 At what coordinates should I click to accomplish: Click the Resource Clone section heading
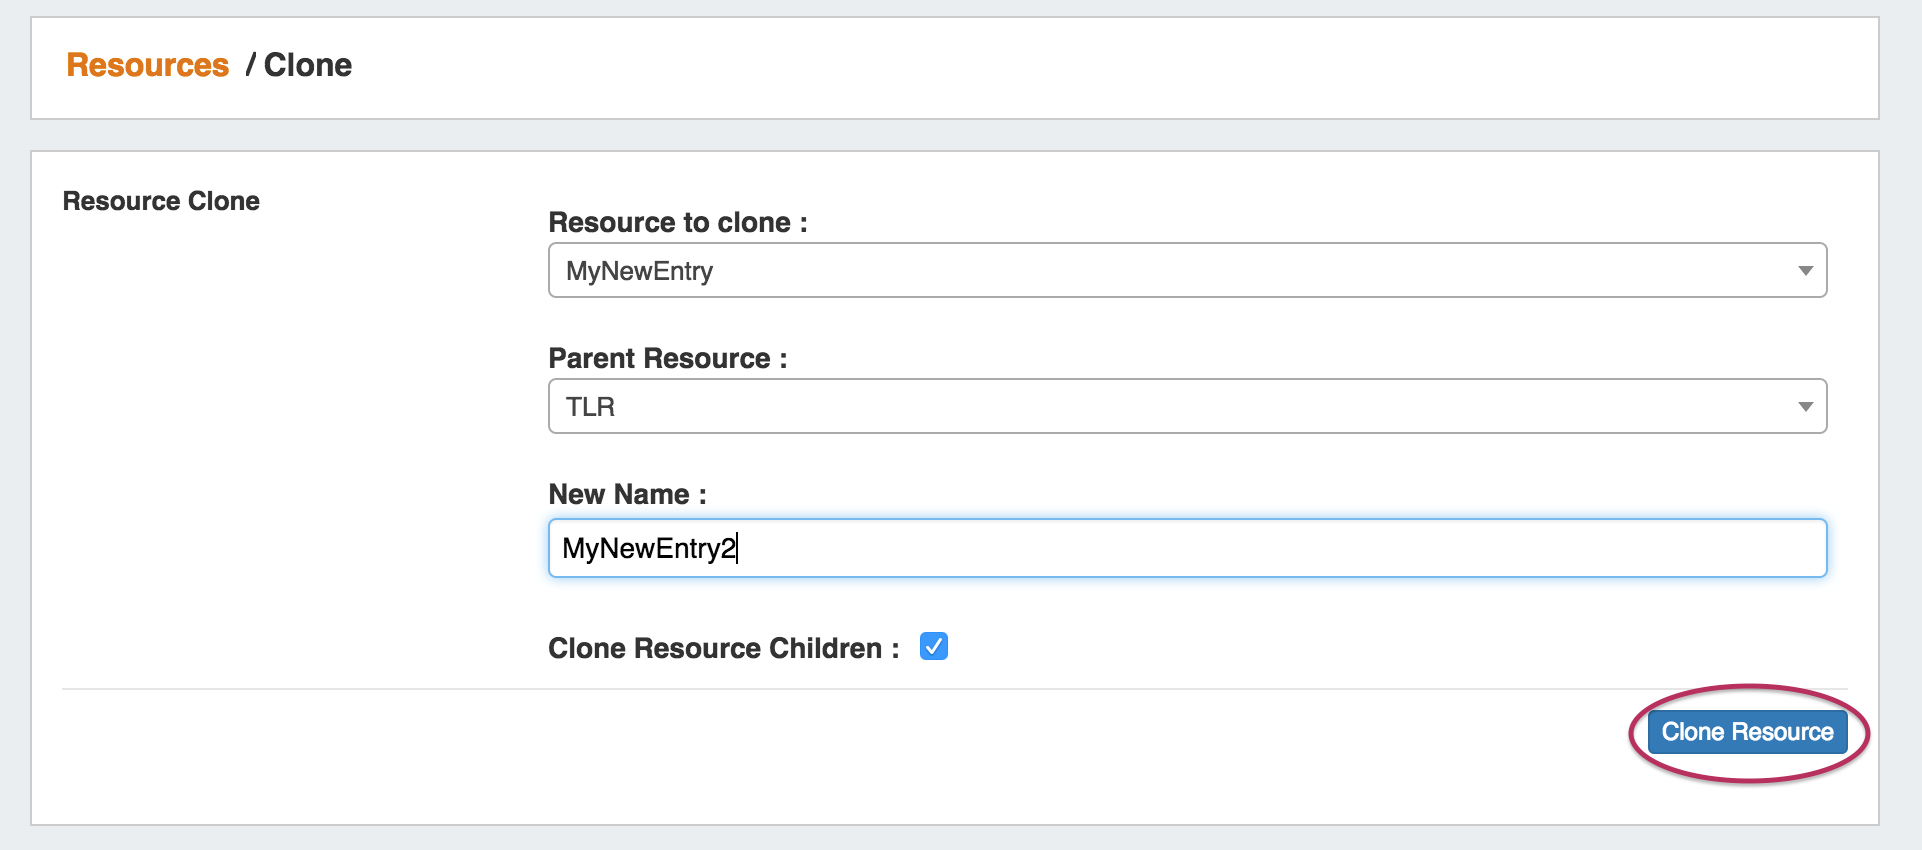(x=161, y=201)
